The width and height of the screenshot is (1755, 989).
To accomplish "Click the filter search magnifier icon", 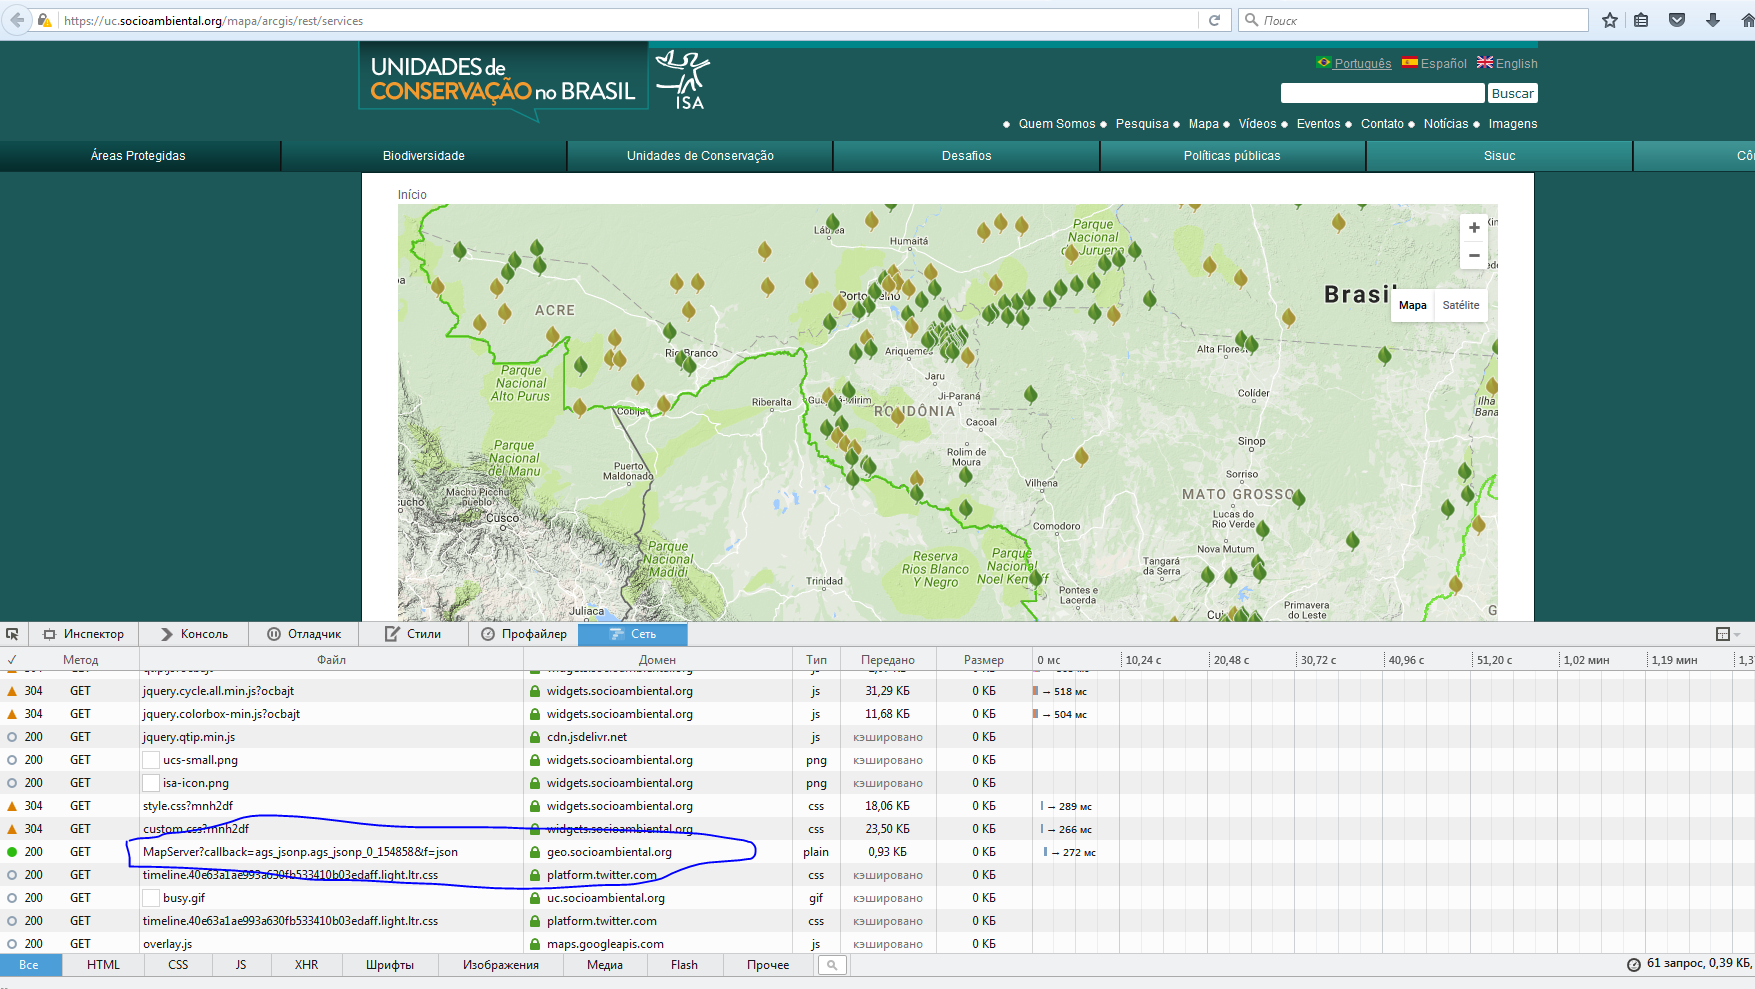I will tap(831, 965).
